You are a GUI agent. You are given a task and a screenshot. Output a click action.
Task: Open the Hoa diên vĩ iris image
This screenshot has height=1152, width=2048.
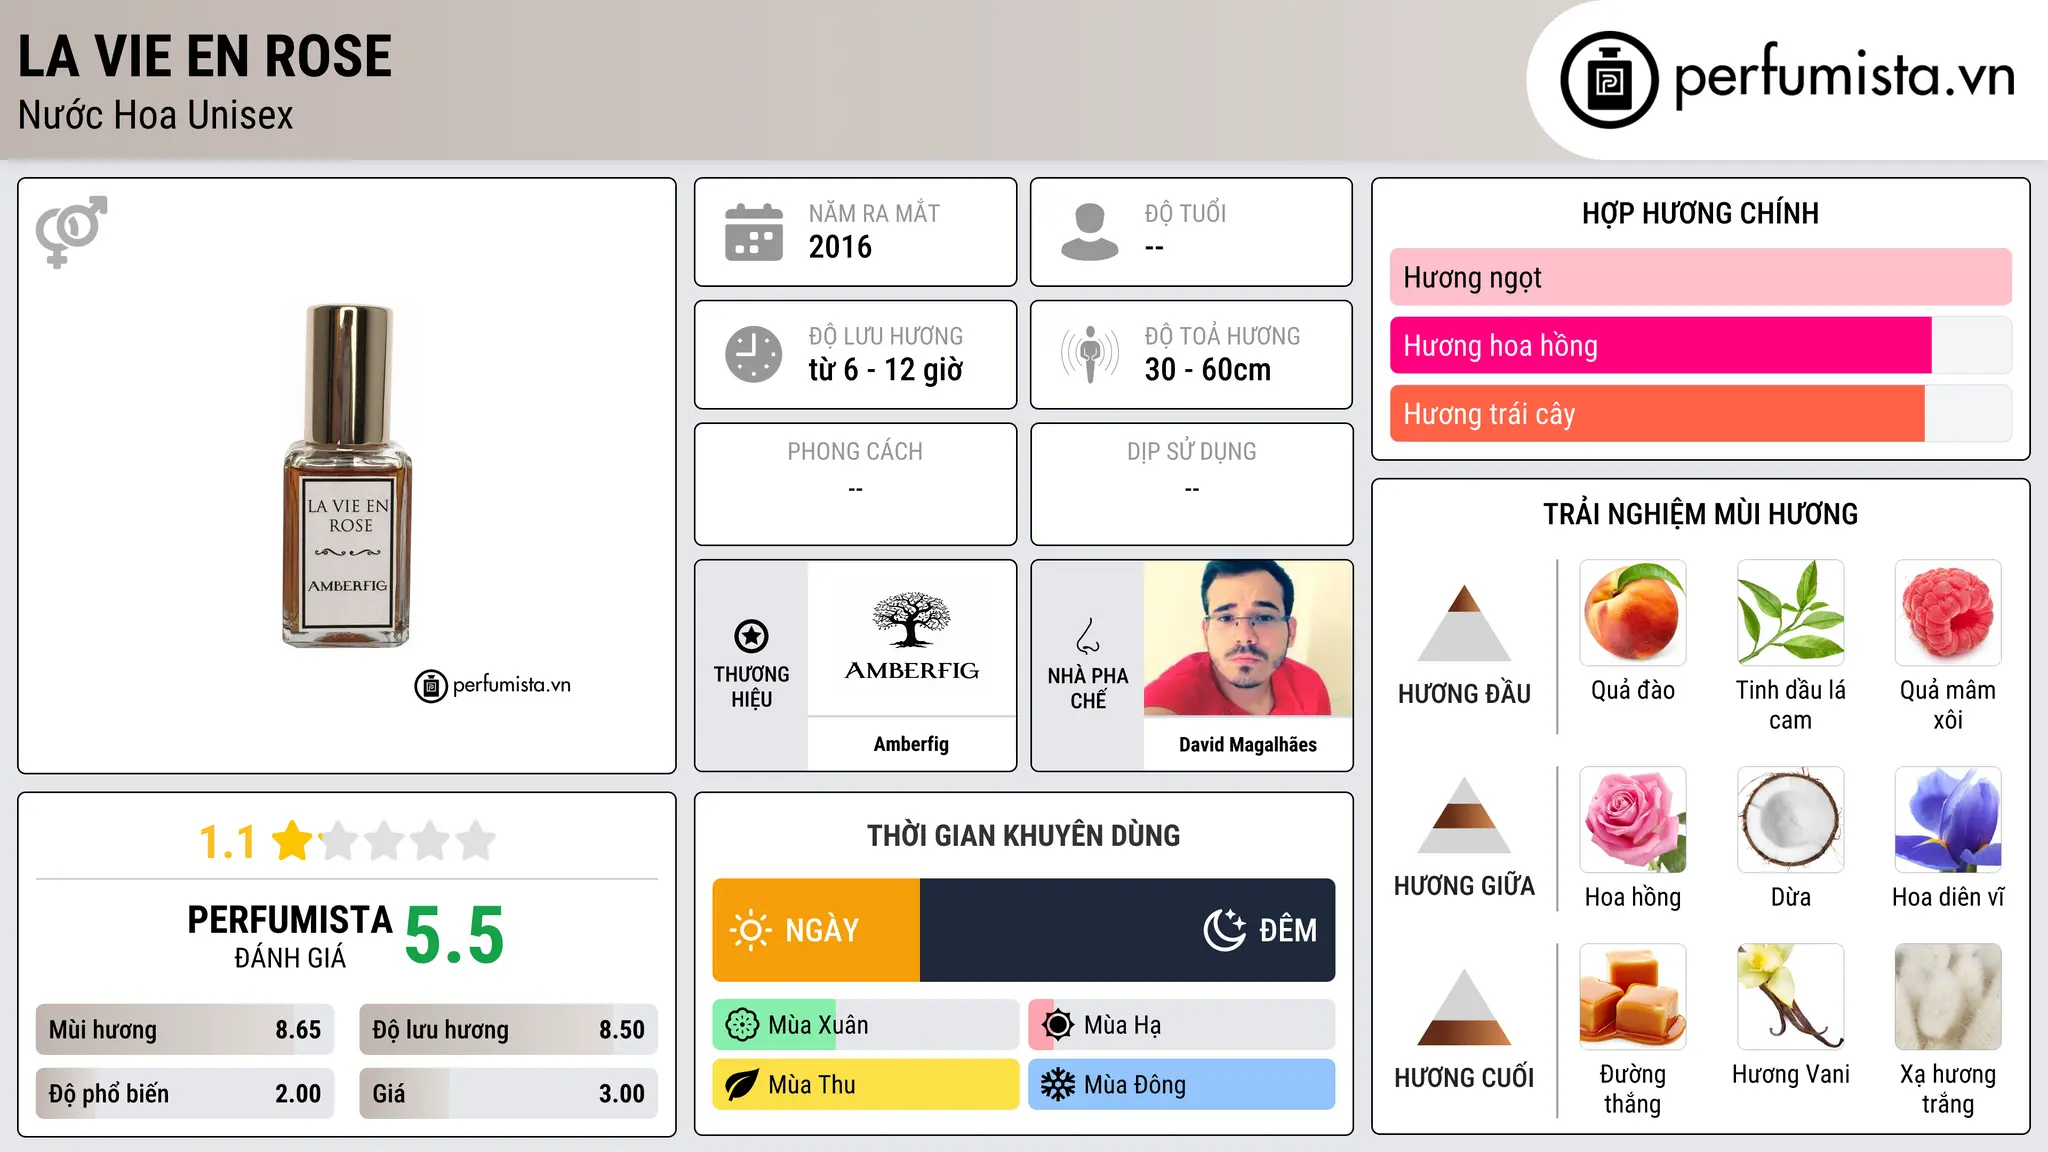(1948, 820)
